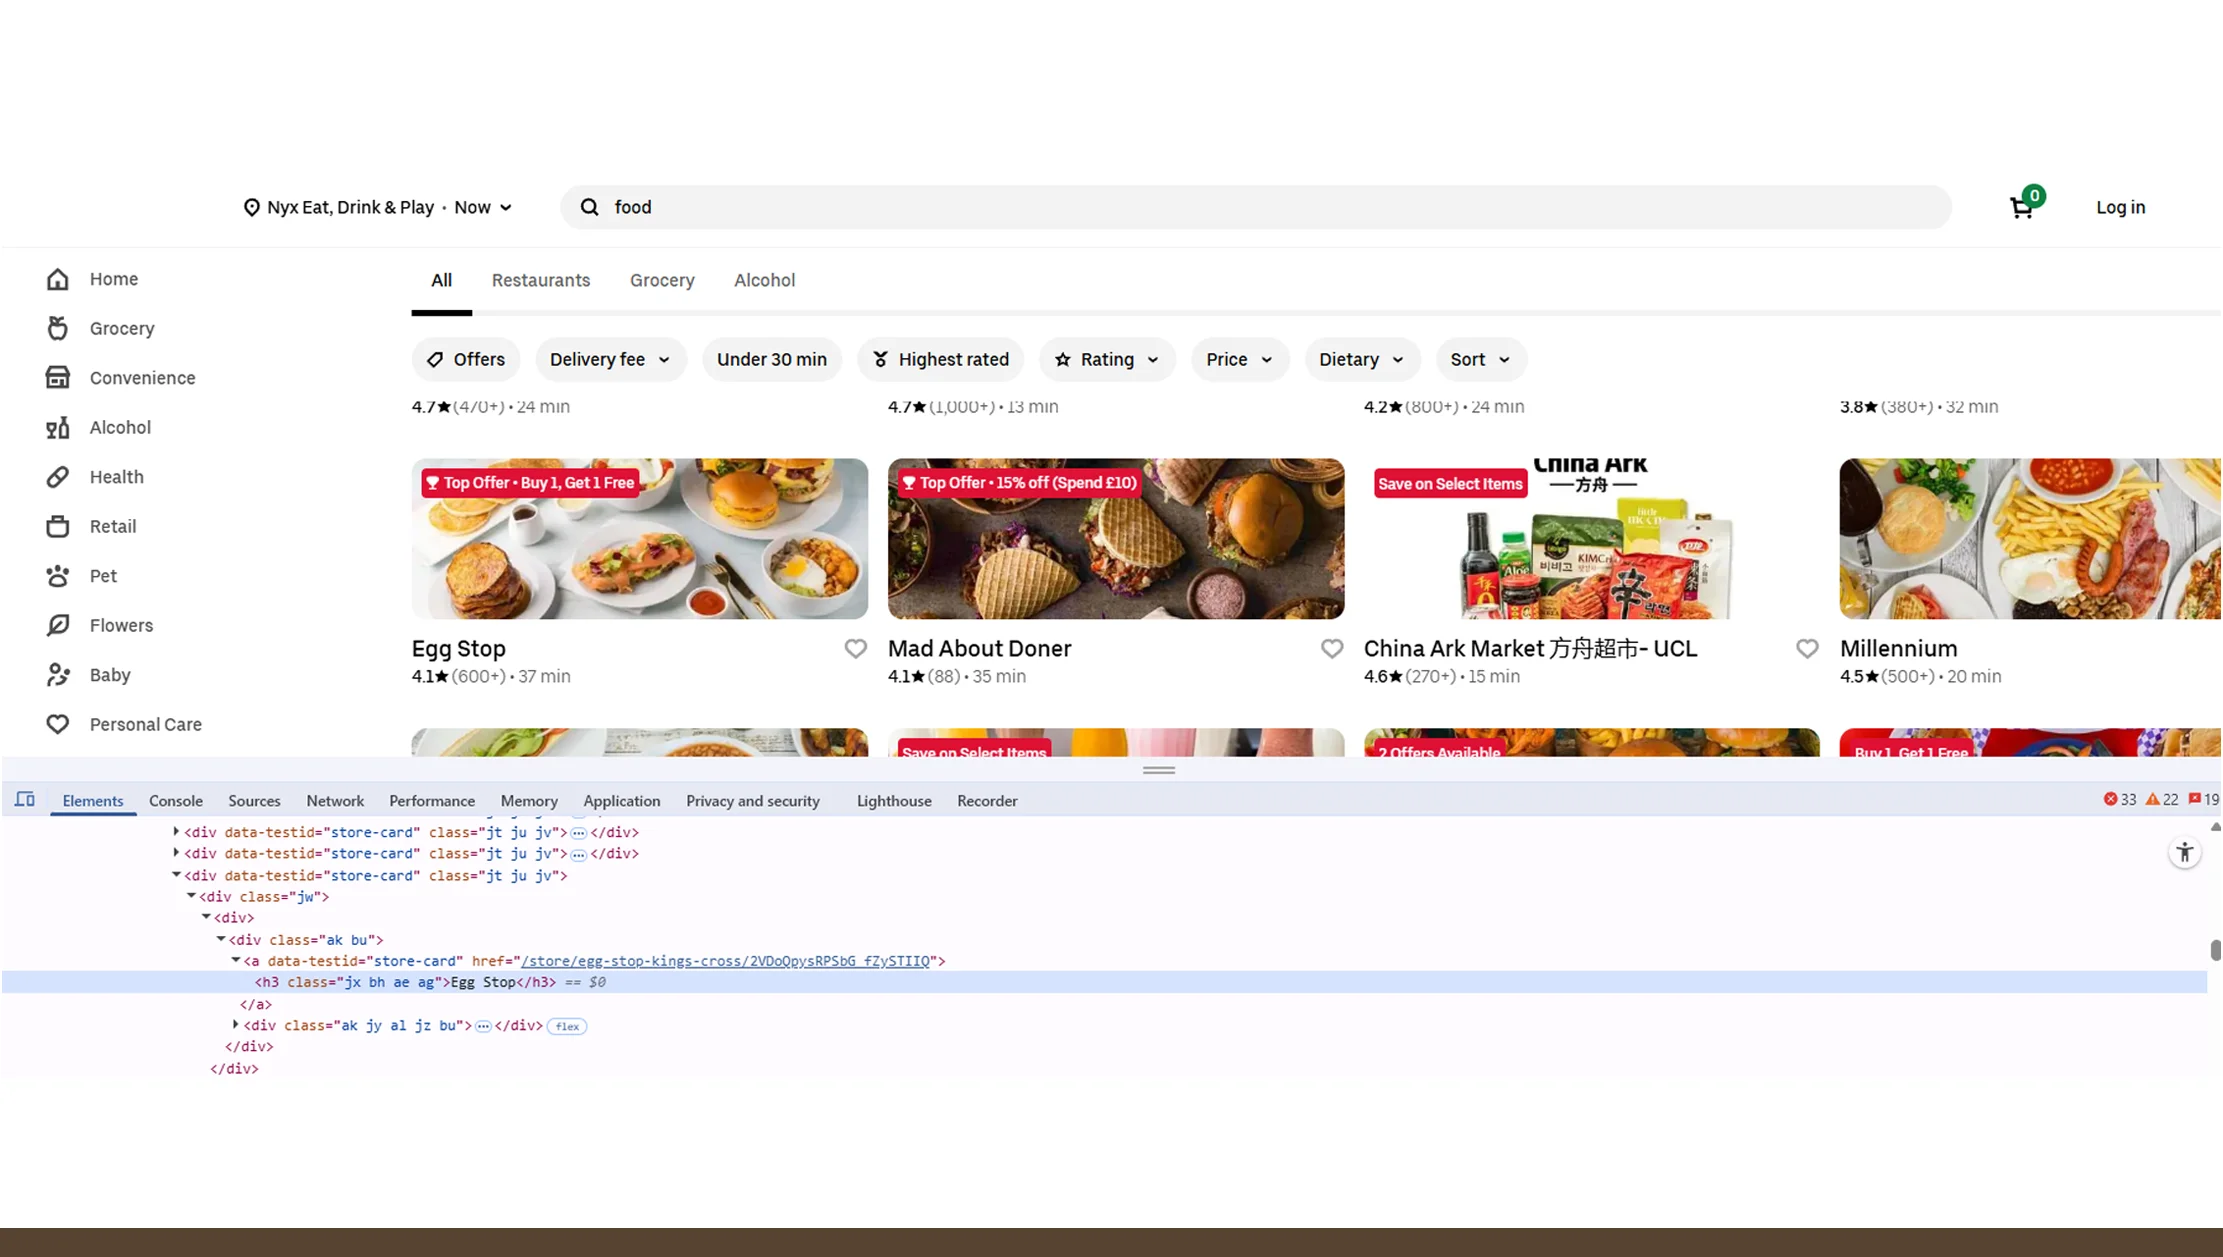
Task: Switch to the Restaurants tab
Action: click(x=541, y=281)
